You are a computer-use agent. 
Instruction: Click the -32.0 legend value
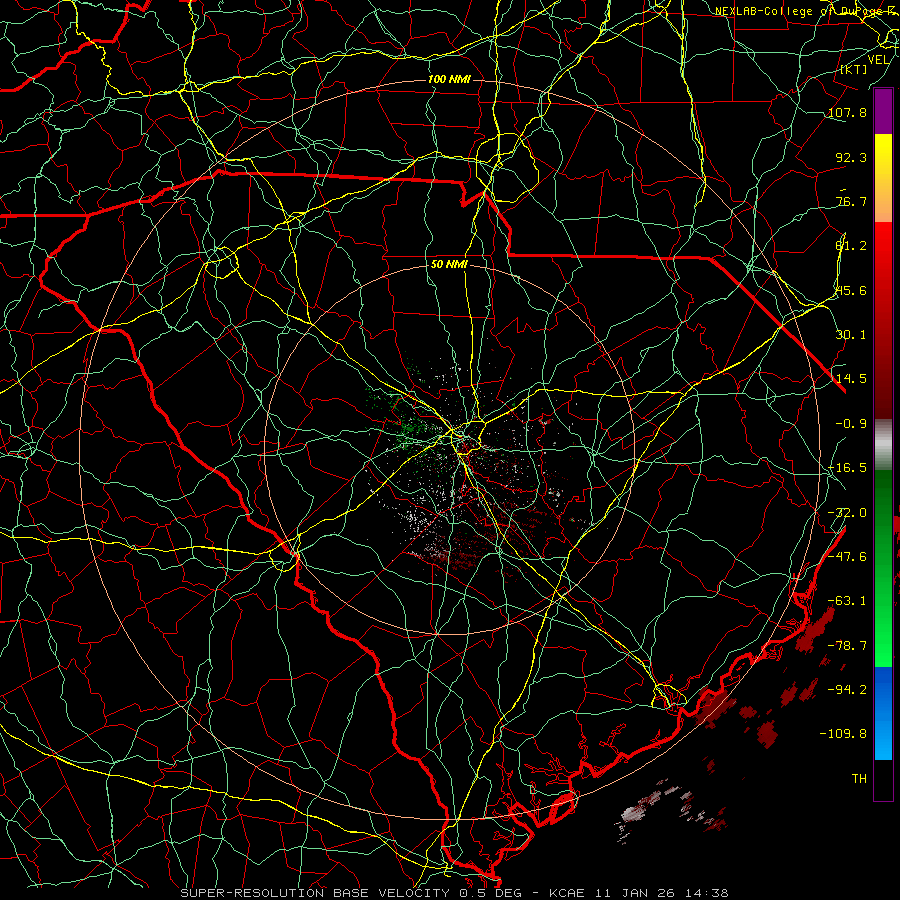tap(847, 513)
